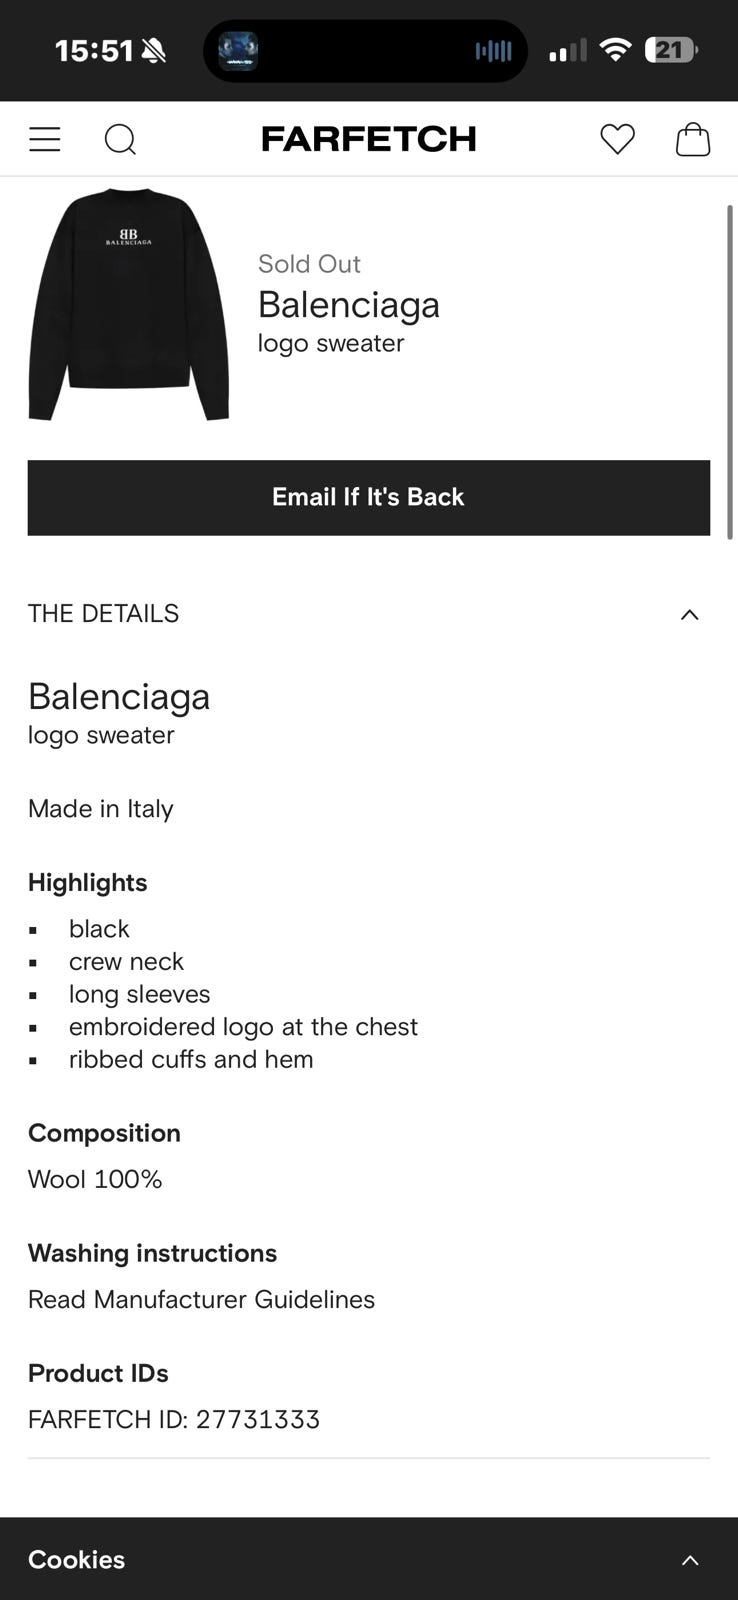Click the FARFETCH logo in the header

tap(368, 139)
